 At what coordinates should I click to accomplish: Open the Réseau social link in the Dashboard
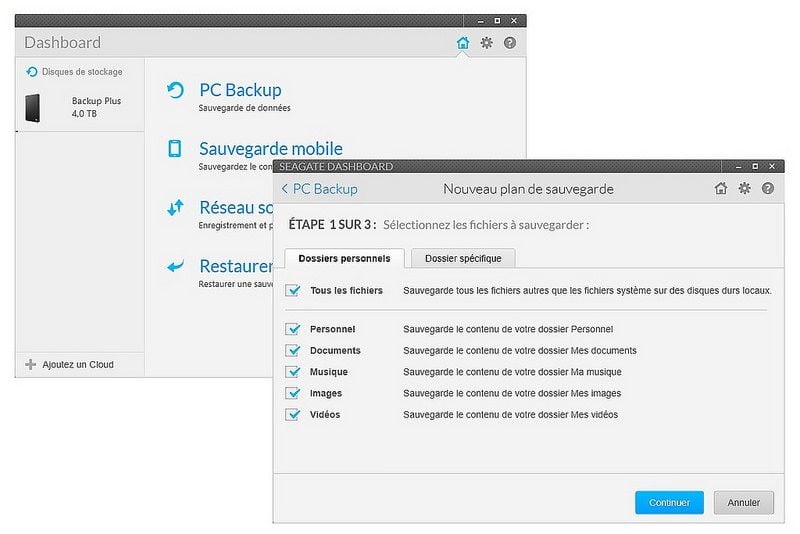pyautogui.click(x=236, y=208)
